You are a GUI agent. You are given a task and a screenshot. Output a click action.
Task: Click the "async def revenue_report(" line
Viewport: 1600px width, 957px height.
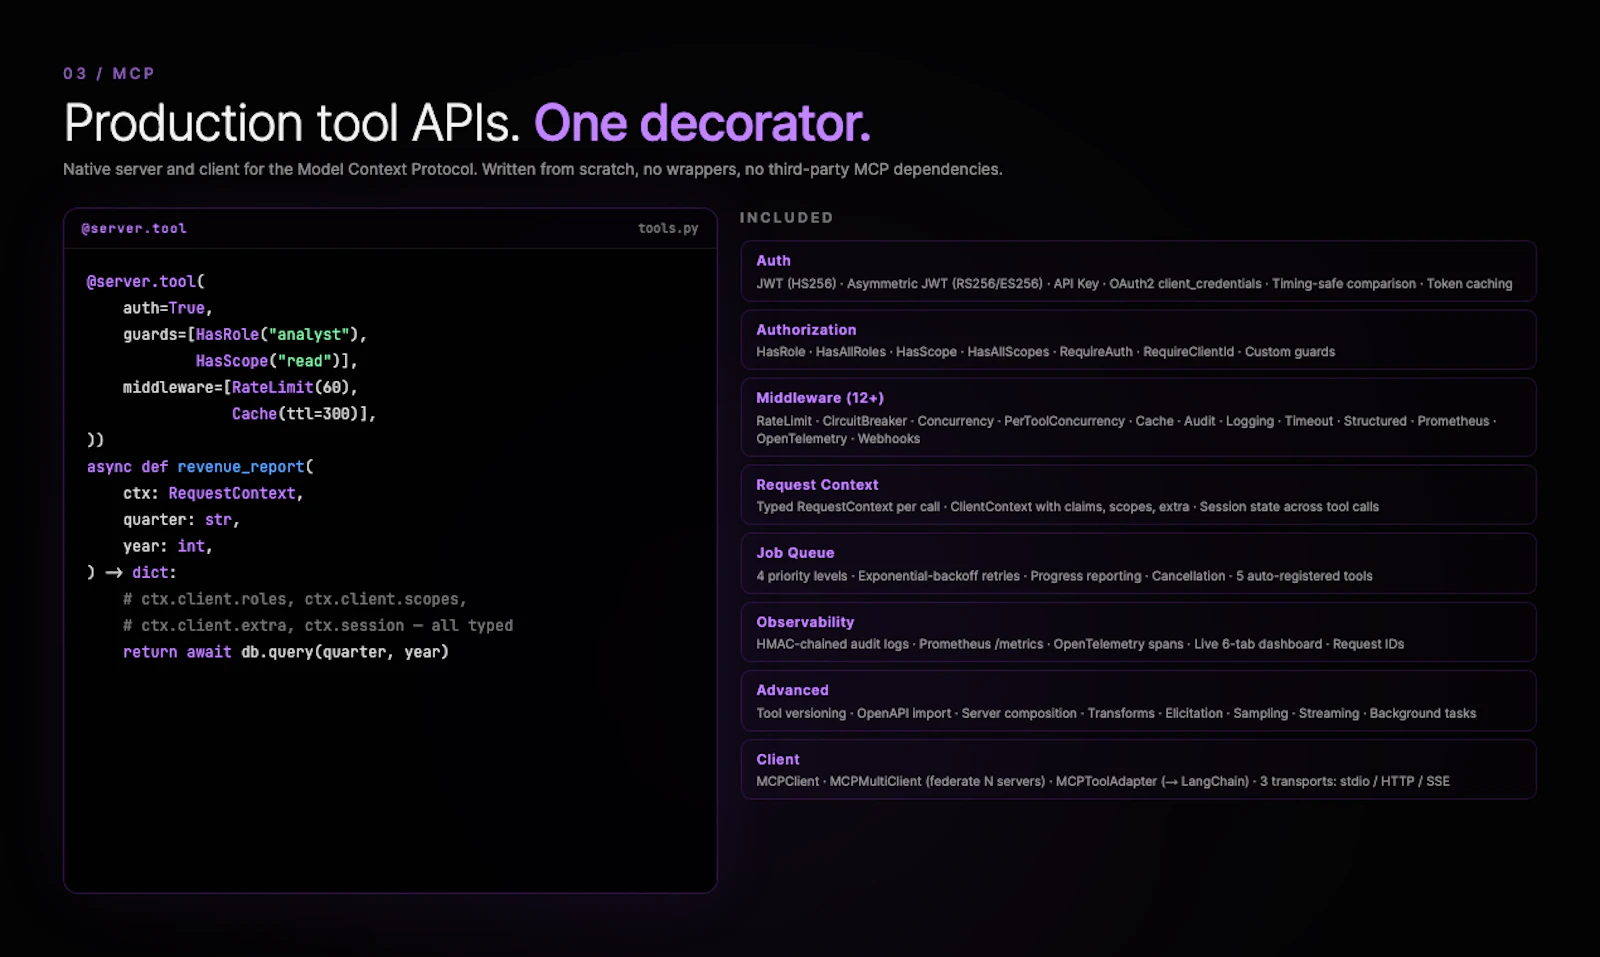click(200, 467)
